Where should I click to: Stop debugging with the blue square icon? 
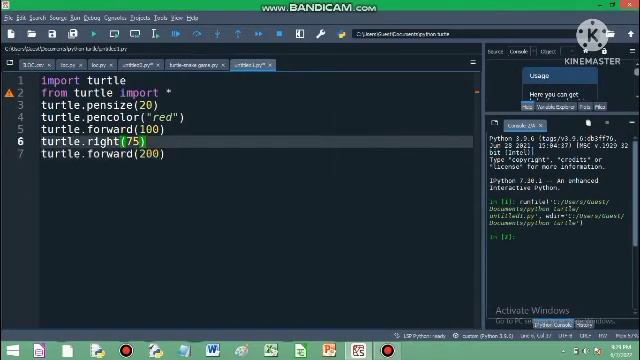279,34
